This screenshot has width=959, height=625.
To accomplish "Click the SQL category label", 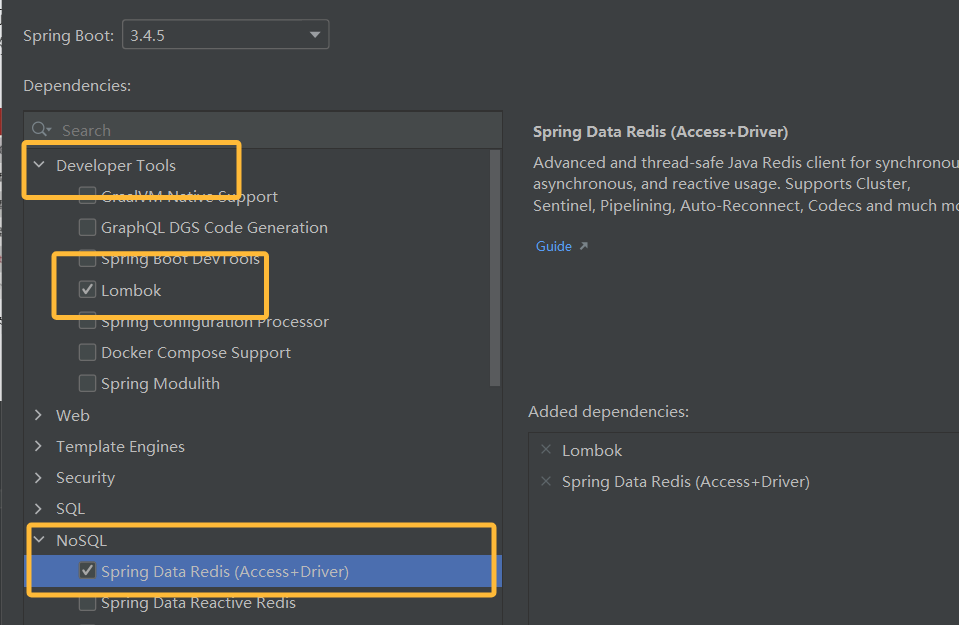I will [x=70, y=509].
